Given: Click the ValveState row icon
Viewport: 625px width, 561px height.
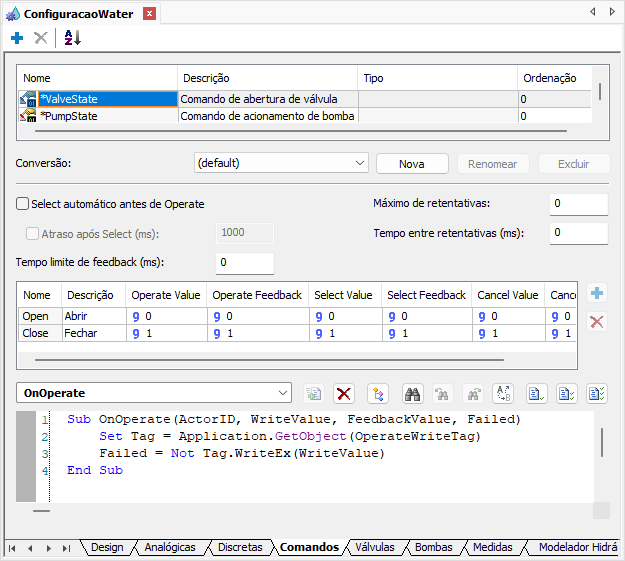Looking at the screenshot, I should click(28, 99).
